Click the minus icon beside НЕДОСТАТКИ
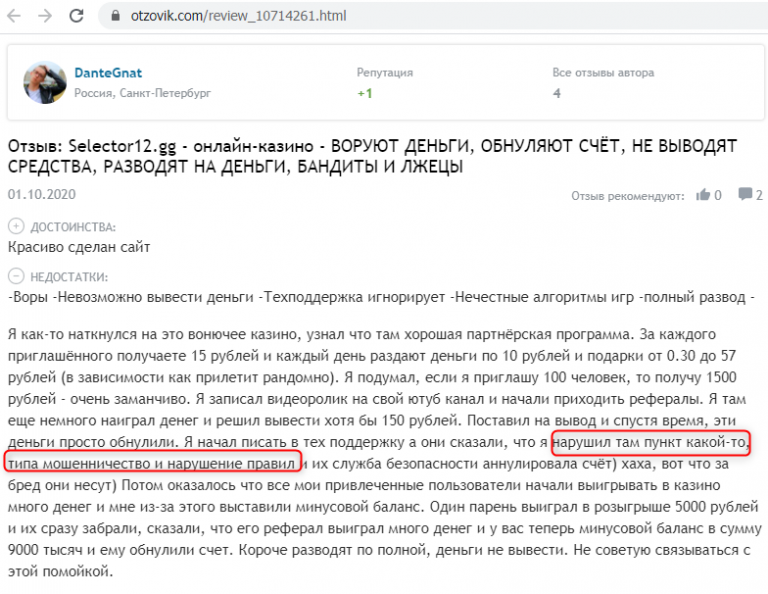The height and width of the screenshot is (594, 768). coord(15,277)
